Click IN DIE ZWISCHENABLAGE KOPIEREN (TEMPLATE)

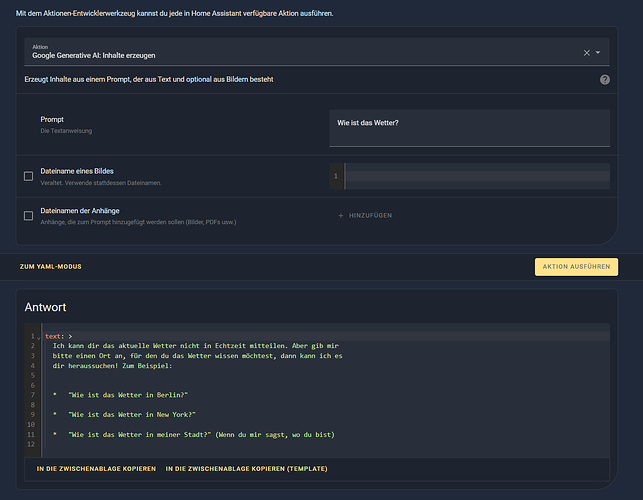coord(246,468)
